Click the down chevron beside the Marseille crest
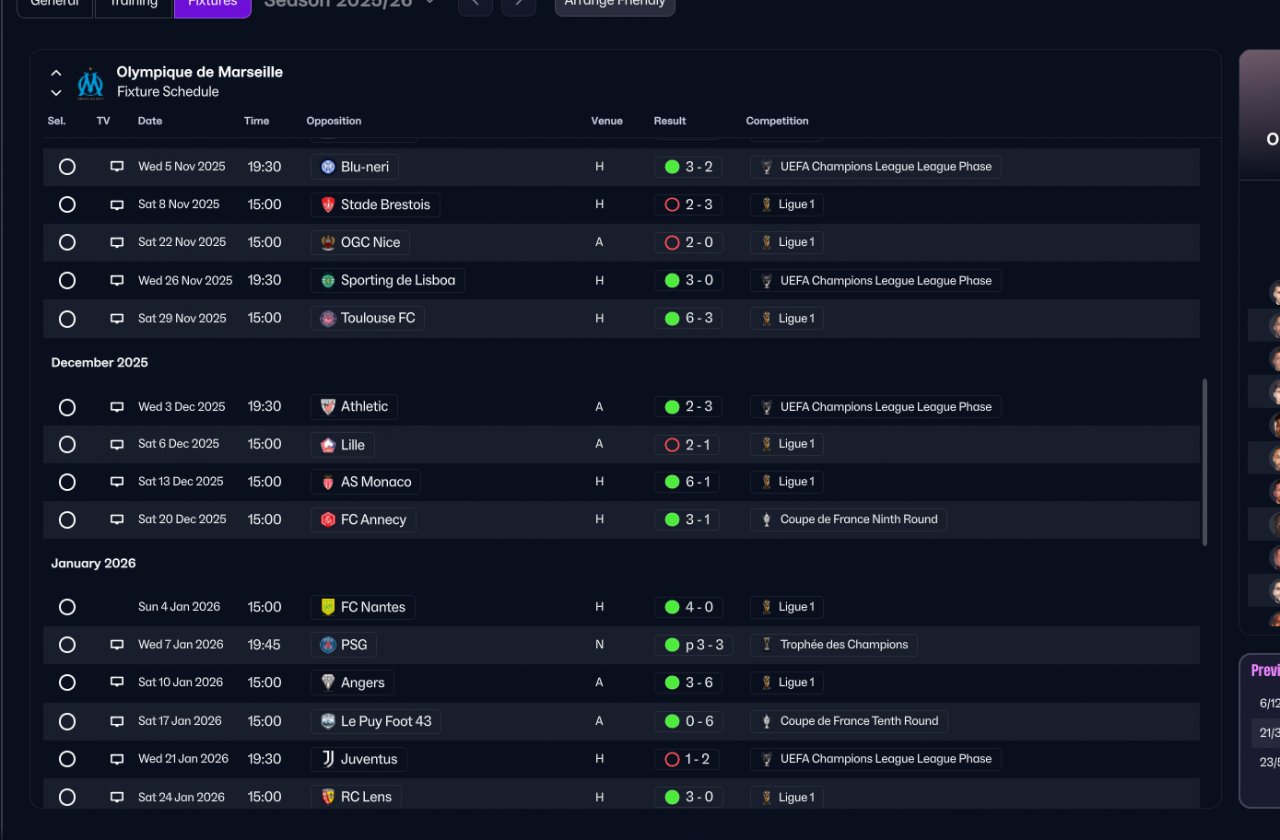This screenshot has width=1280, height=840. click(x=56, y=93)
